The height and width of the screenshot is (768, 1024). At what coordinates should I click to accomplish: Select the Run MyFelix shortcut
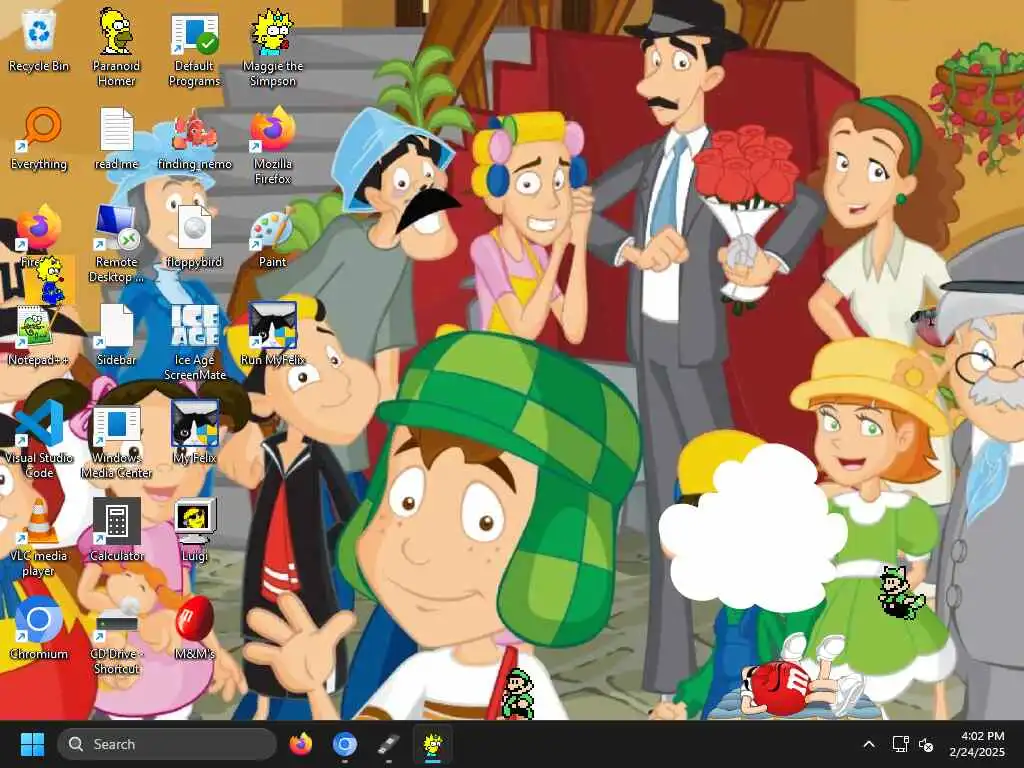(272, 335)
